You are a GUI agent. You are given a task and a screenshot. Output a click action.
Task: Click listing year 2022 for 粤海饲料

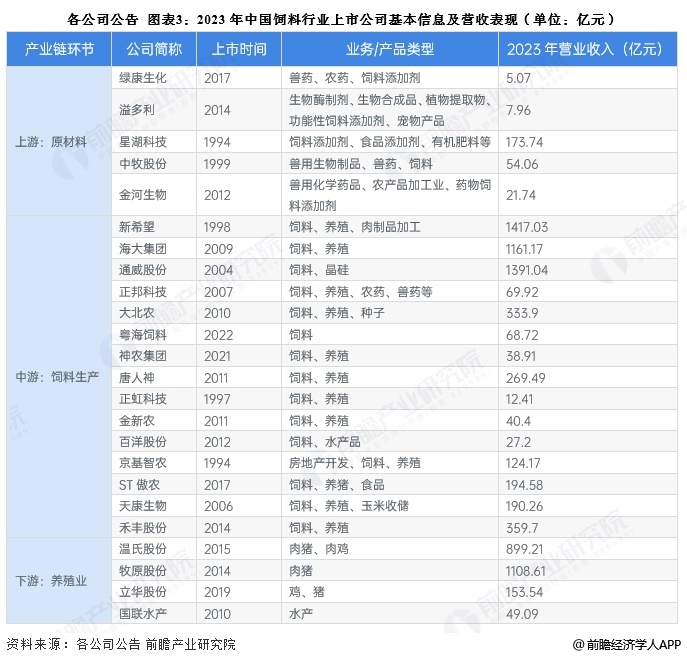click(x=218, y=335)
